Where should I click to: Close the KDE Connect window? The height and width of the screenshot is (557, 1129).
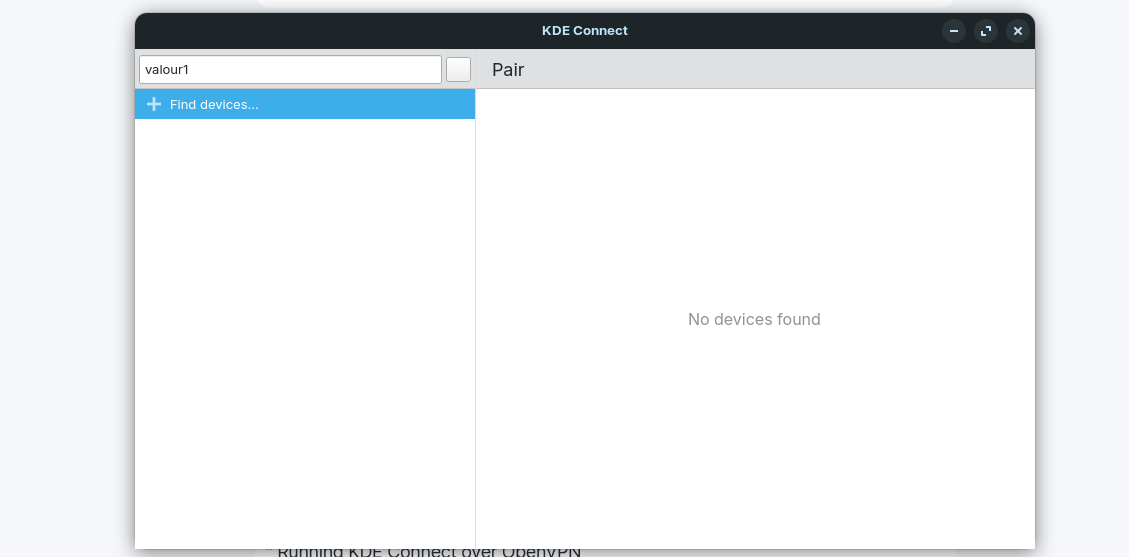[1017, 31]
